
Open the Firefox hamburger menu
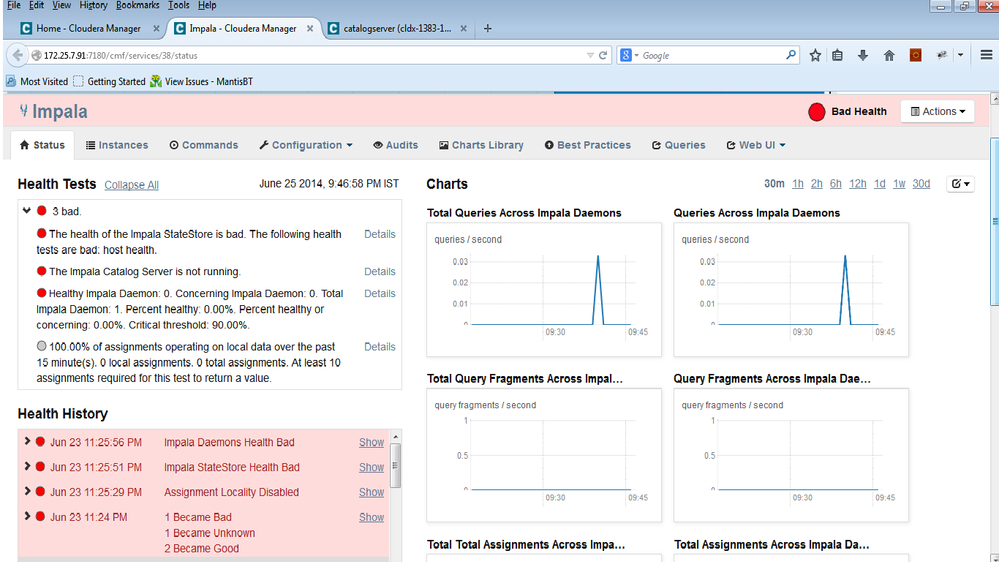click(986, 56)
